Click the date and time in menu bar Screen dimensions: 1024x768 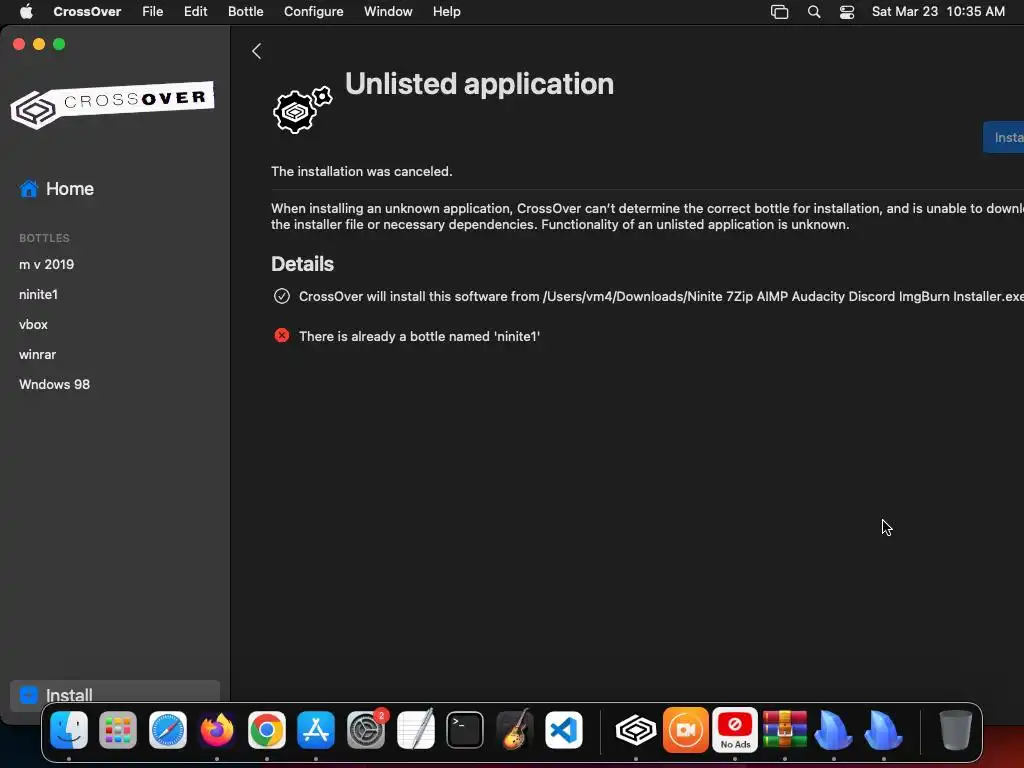point(938,11)
